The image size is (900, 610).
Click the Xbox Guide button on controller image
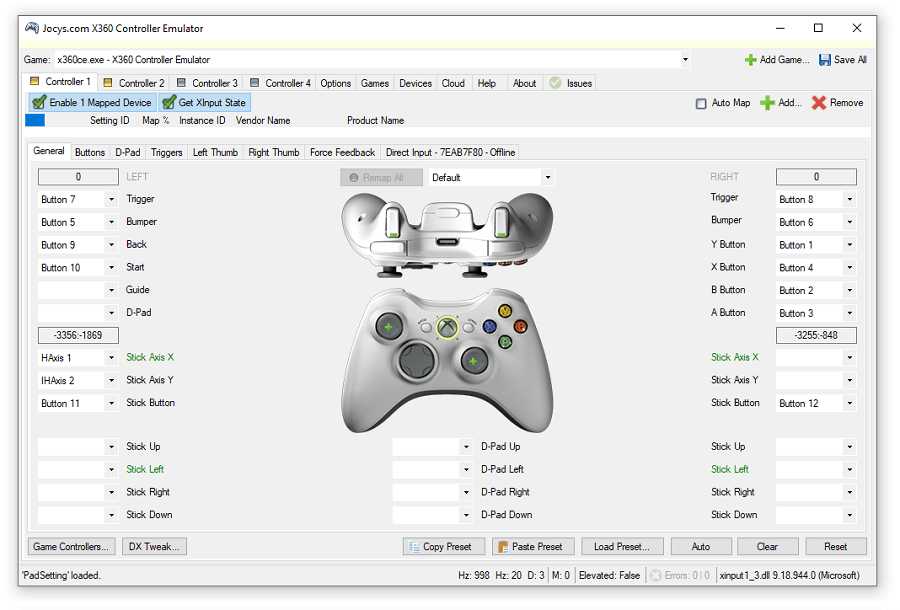[x=447, y=328]
